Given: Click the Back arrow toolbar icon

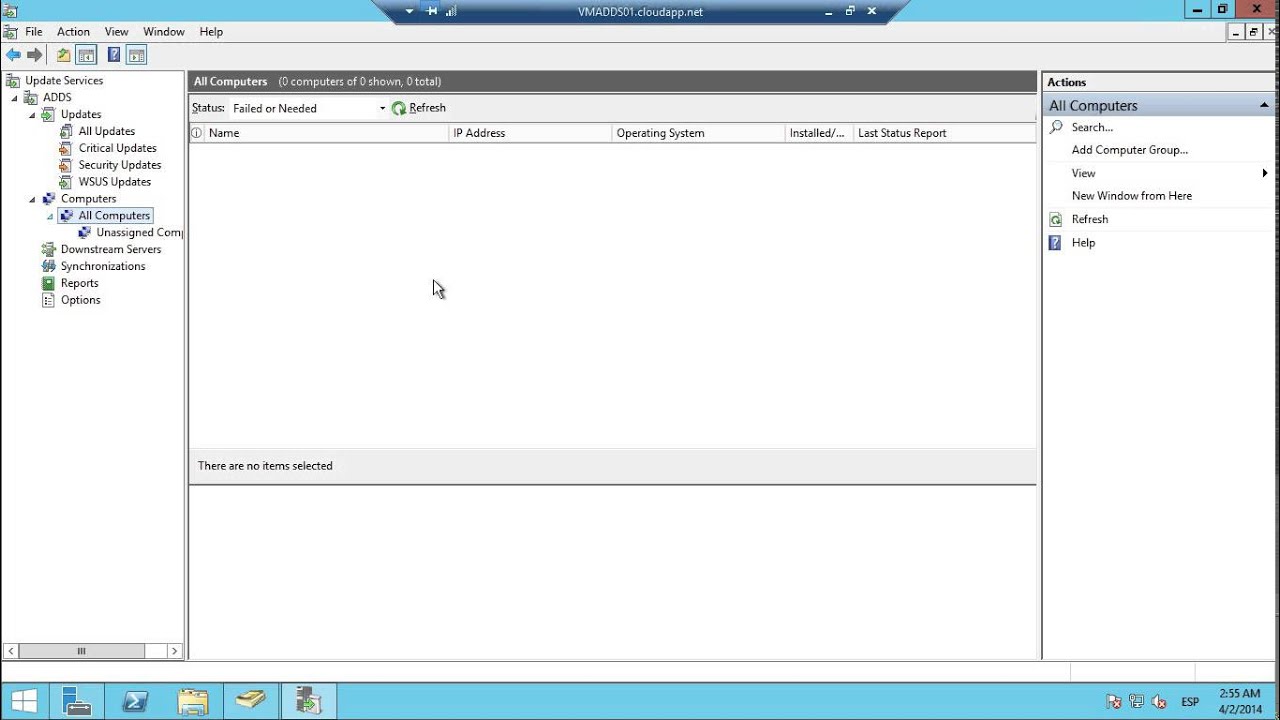Looking at the screenshot, I should coord(13,55).
